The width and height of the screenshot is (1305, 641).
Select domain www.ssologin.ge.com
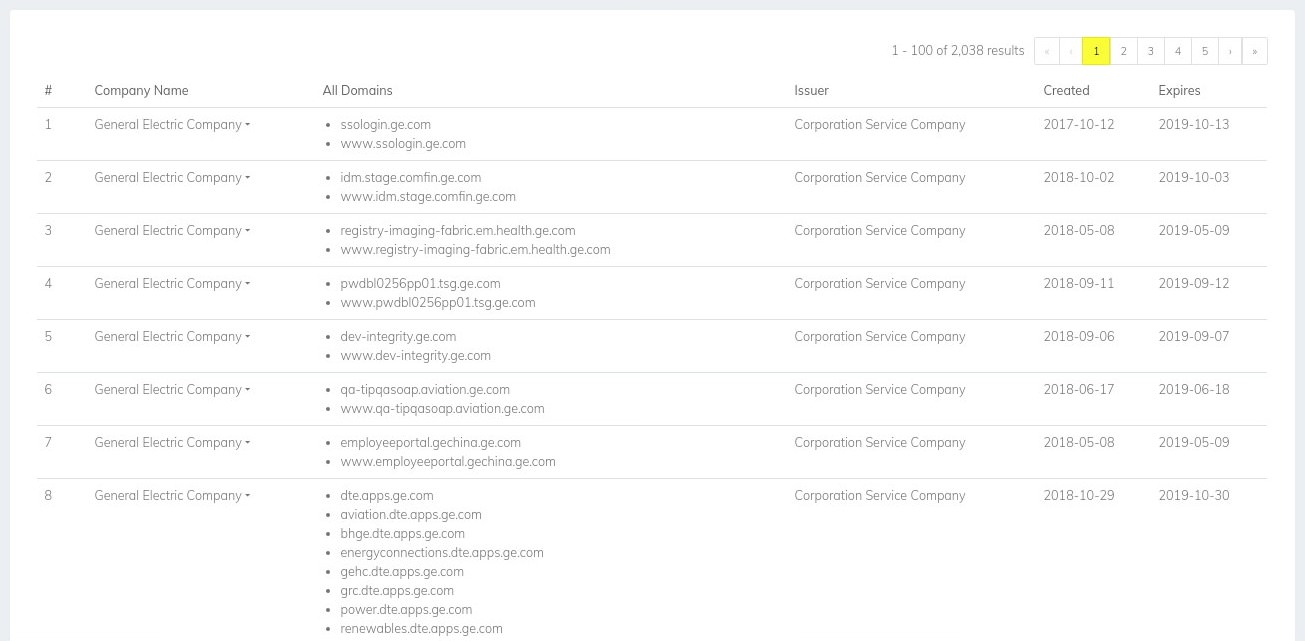(x=403, y=144)
